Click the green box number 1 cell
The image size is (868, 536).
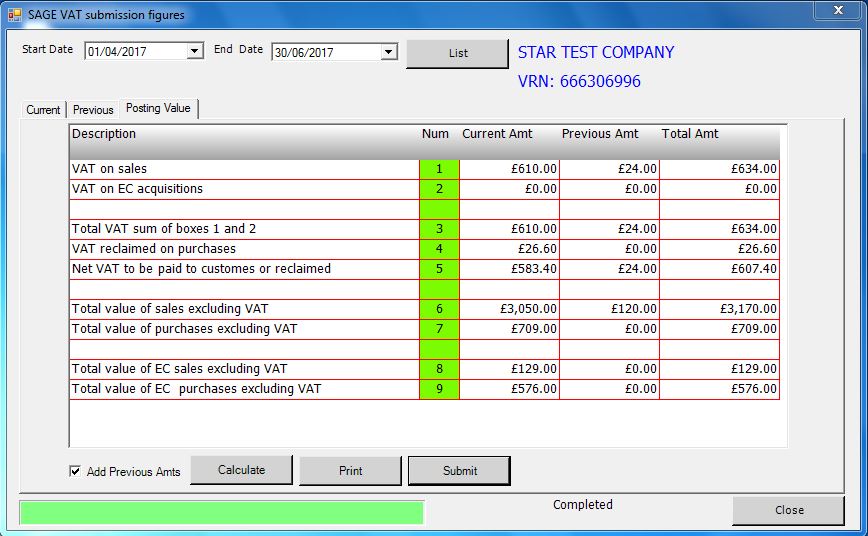pyautogui.click(x=440, y=169)
